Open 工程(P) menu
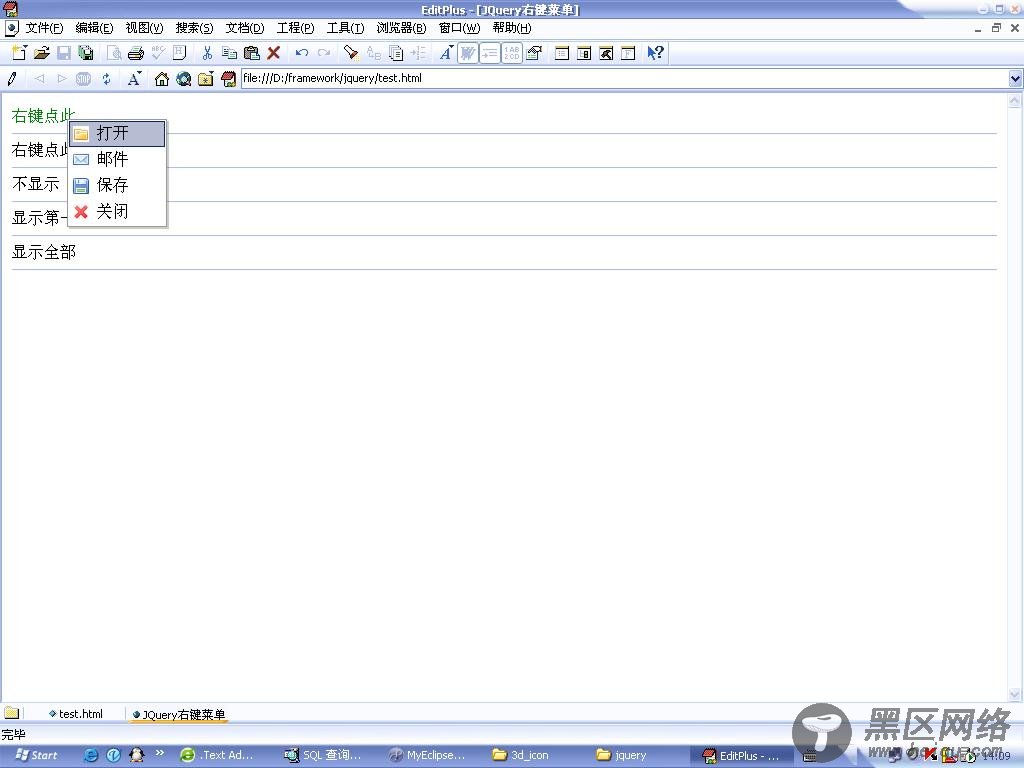The width and height of the screenshot is (1024, 768). [x=295, y=28]
